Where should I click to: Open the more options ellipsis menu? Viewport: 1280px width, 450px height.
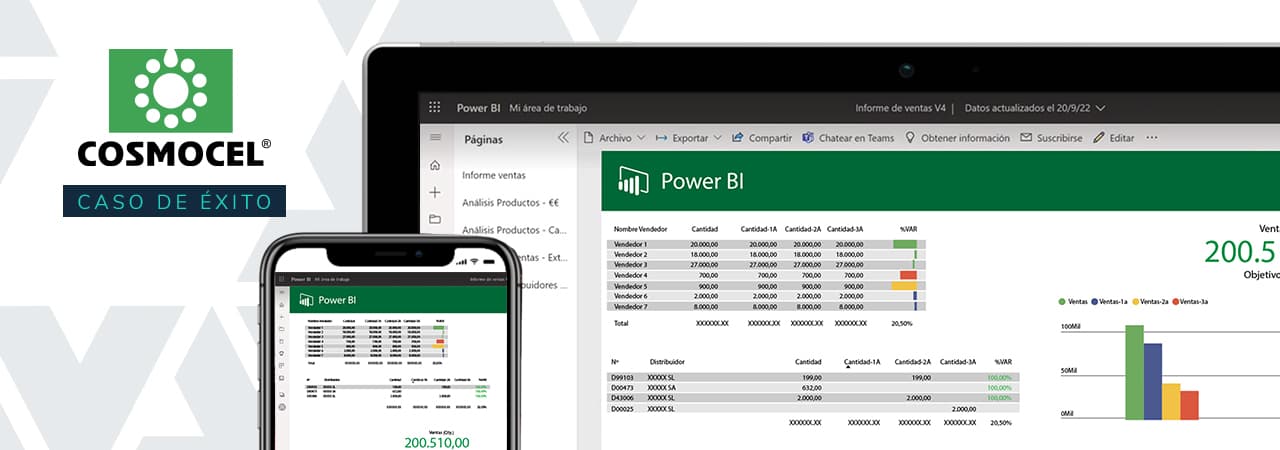(1152, 138)
